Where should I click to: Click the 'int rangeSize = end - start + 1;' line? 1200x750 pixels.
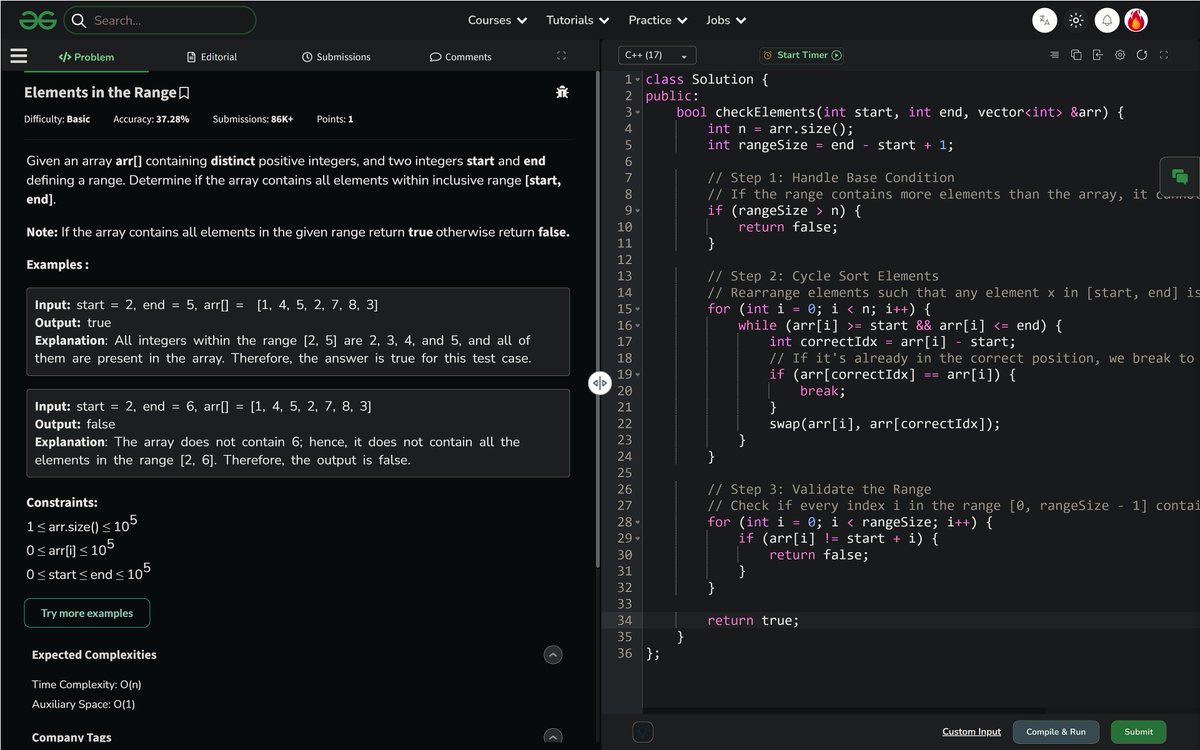(830, 145)
